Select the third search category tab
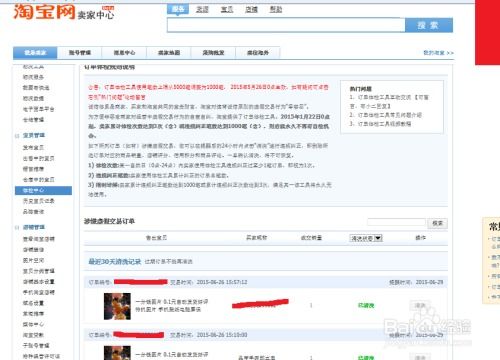Viewport: 500px width, 360px height. click(227, 9)
